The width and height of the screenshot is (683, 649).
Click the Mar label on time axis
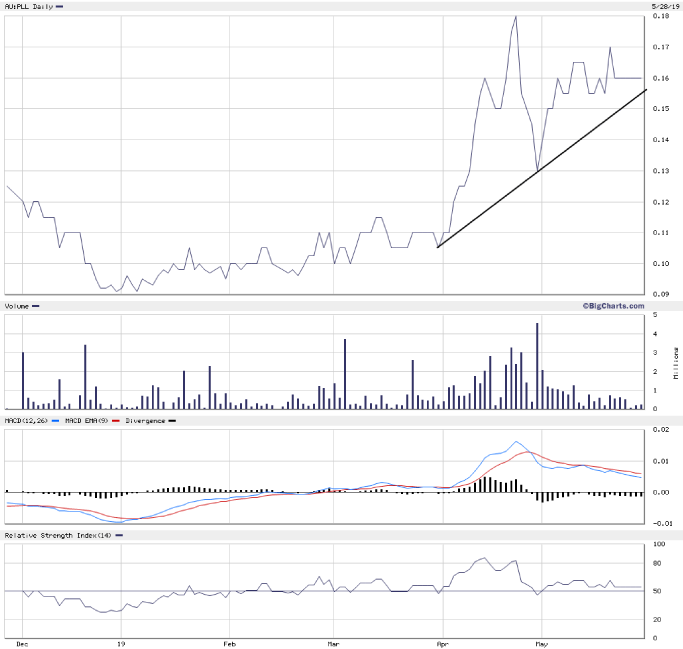point(334,644)
